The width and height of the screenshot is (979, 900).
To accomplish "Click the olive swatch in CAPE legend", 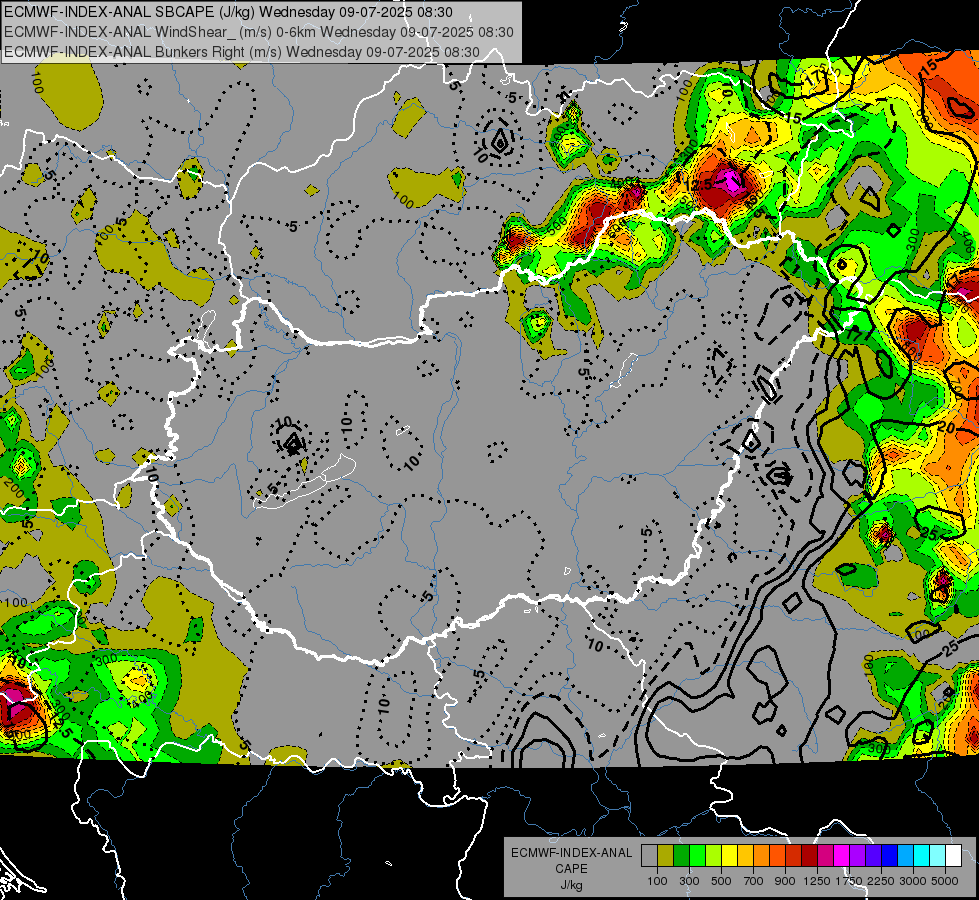I will click(666, 856).
